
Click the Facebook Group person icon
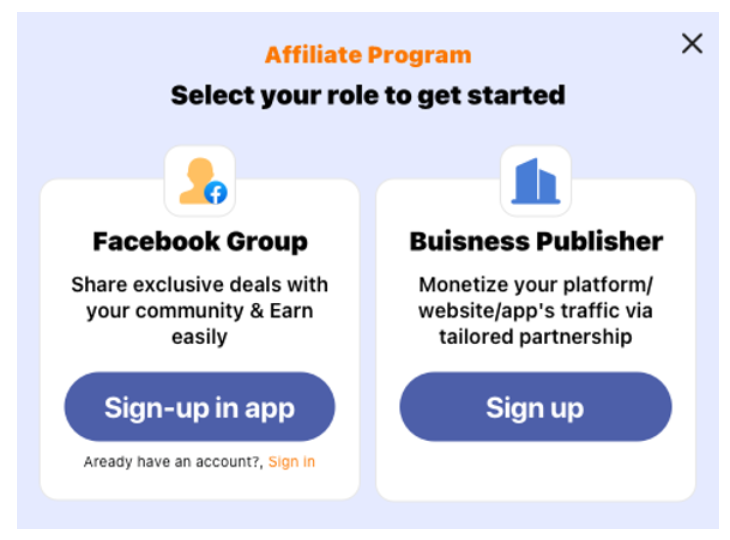coord(193,180)
